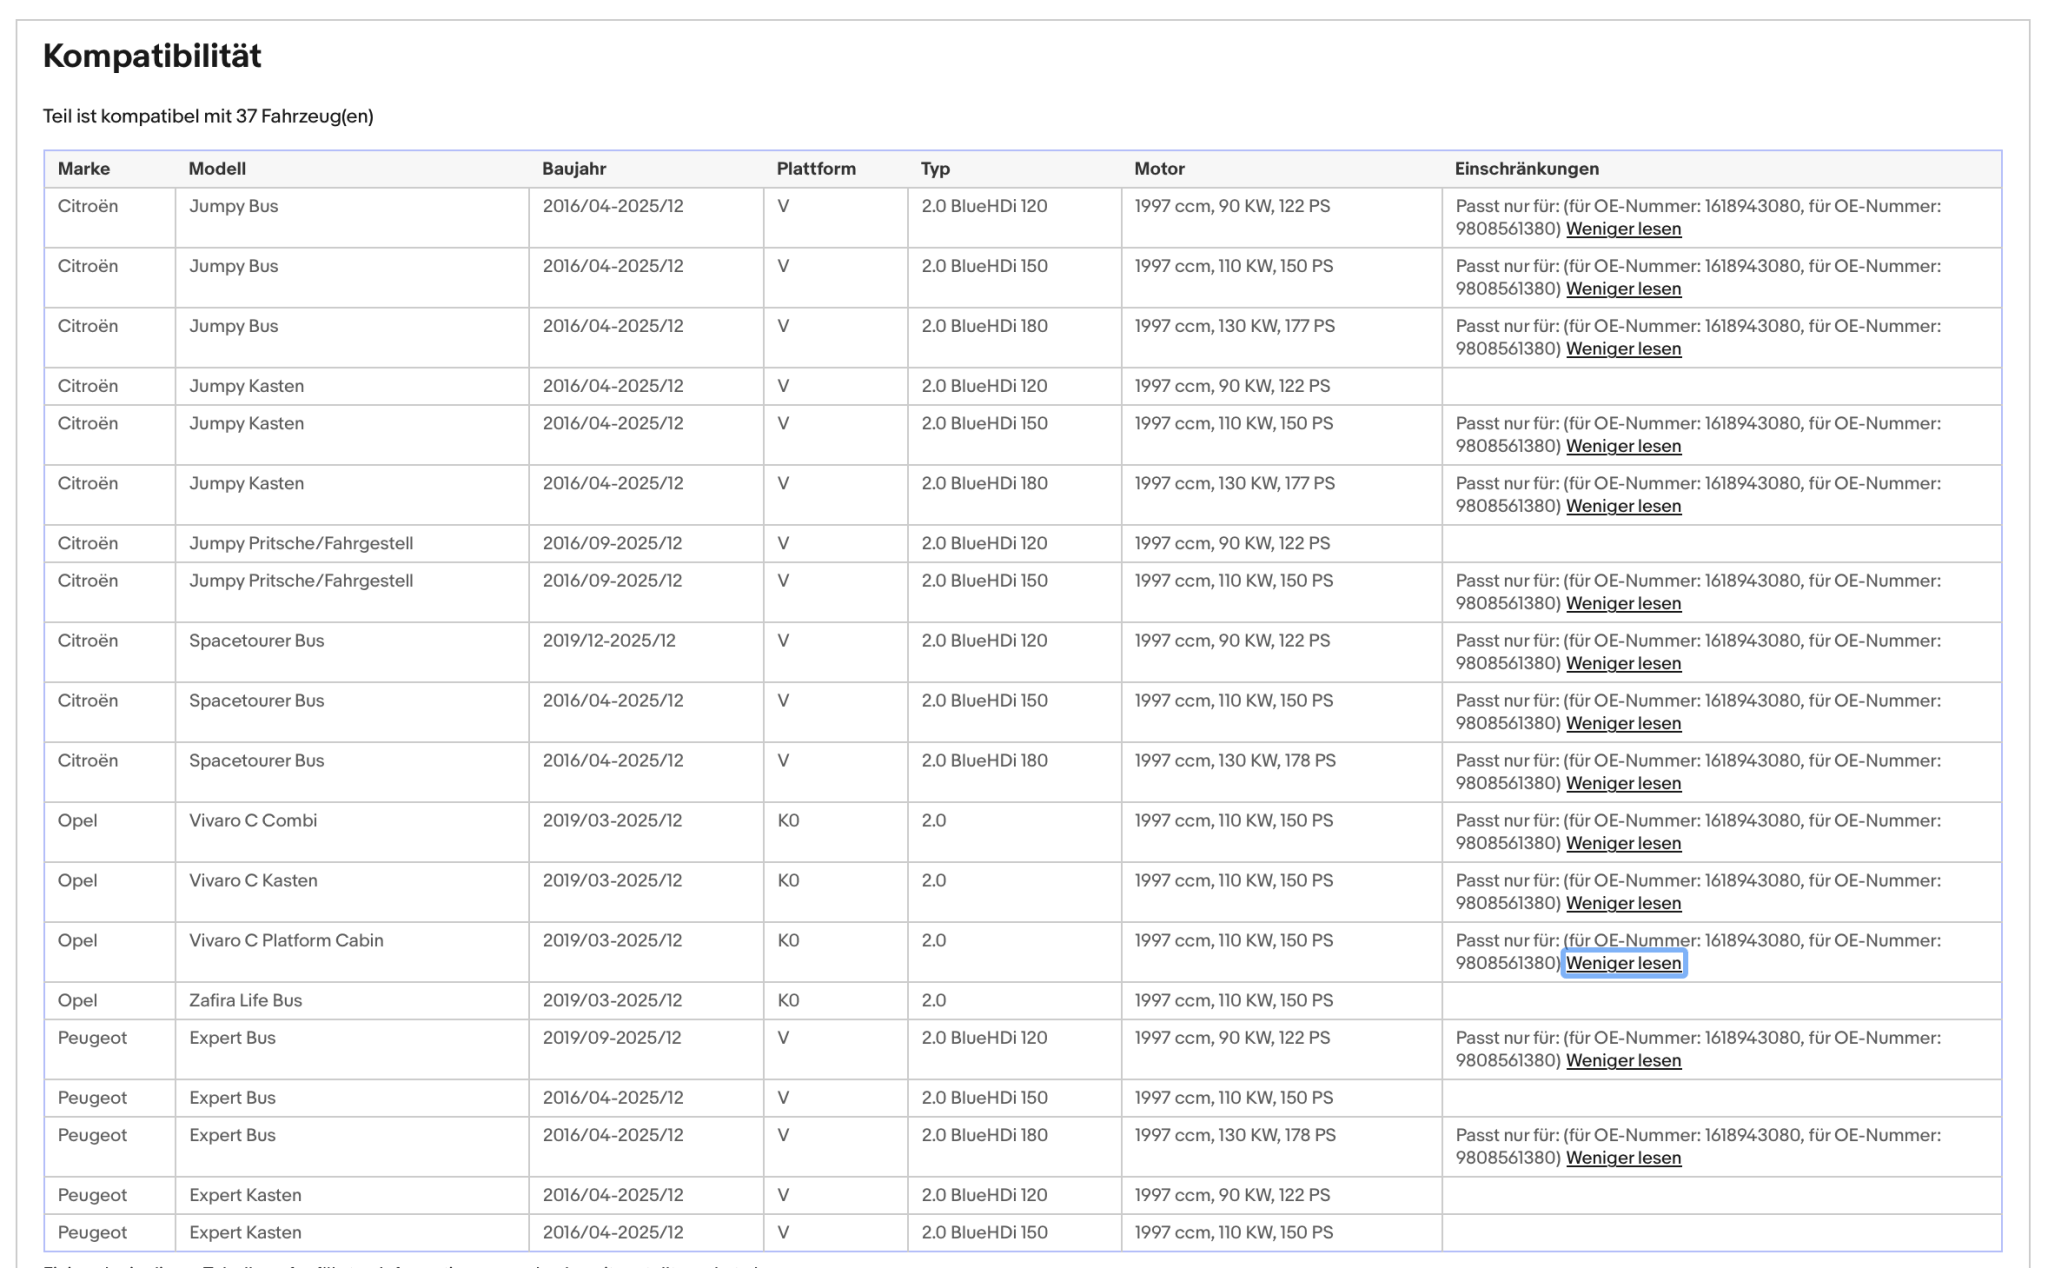
Task: Collapse restrictions for Jumpy Kasten BlueHDi 180
Action: tap(1623, 506)
